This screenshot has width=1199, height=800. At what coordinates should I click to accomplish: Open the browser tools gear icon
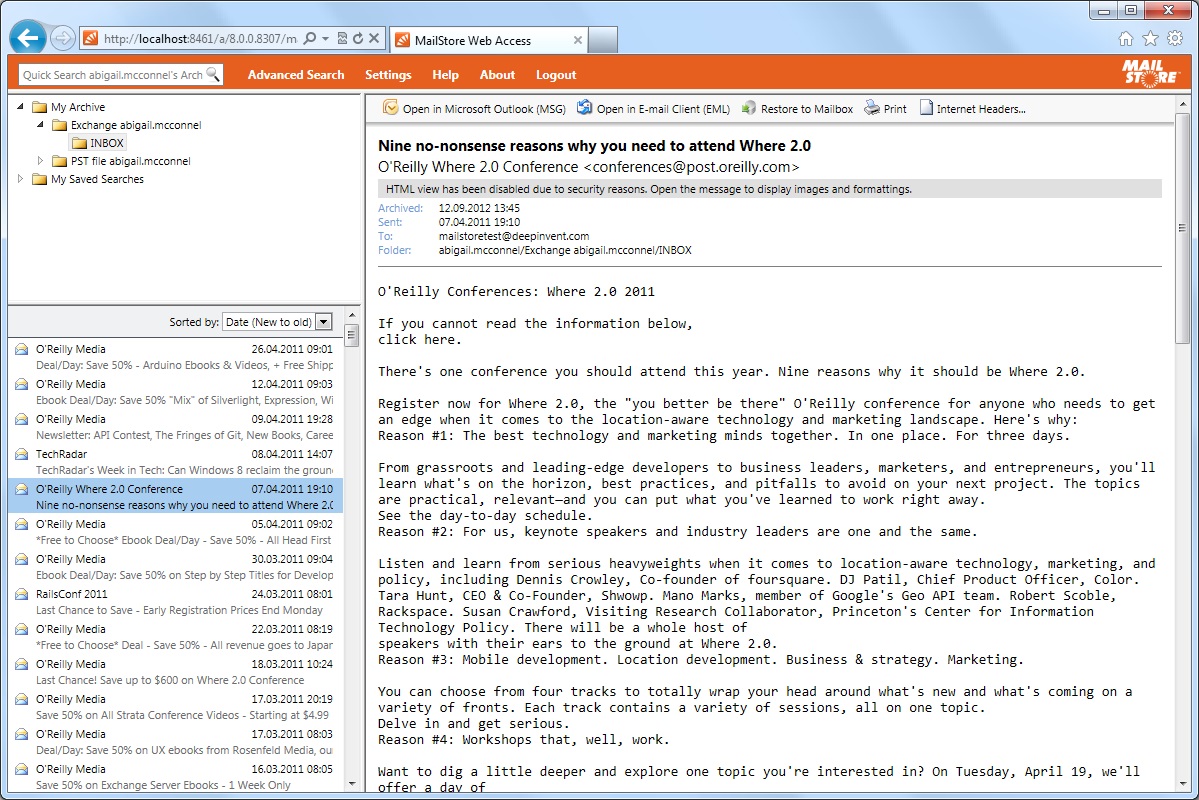pos(1175,38)
